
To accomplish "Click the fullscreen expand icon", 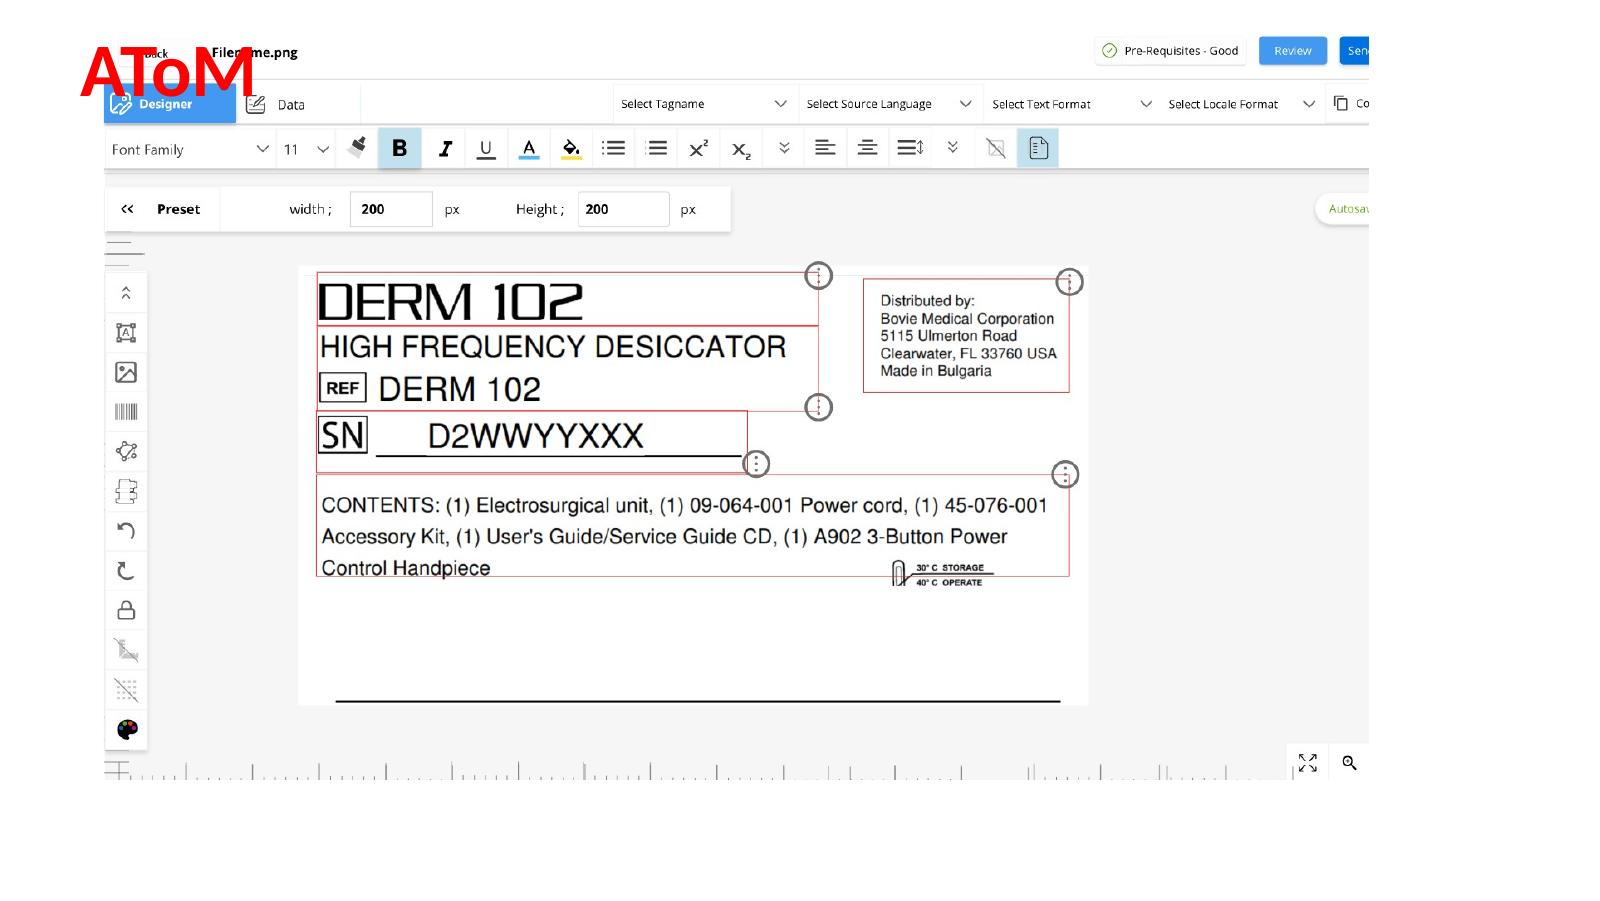I will pyautogui.click(x=1308, y=762).
